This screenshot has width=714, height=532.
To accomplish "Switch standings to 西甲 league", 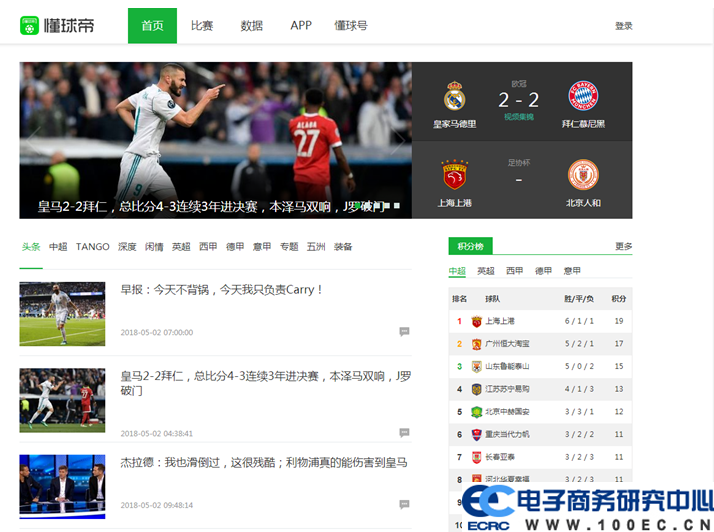I will (515, 271).
